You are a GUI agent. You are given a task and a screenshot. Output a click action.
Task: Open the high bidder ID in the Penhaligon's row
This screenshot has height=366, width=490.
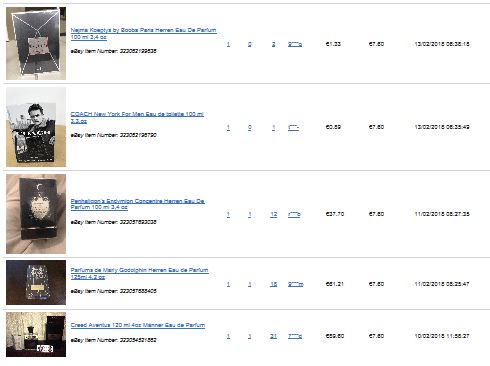pos(294,214)
